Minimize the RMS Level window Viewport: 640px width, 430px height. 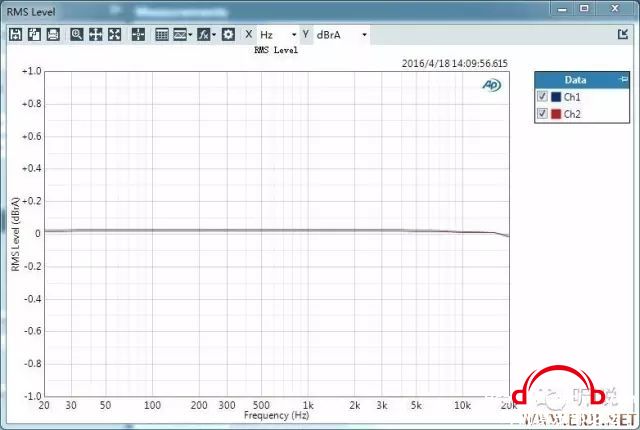click(562, 9)
